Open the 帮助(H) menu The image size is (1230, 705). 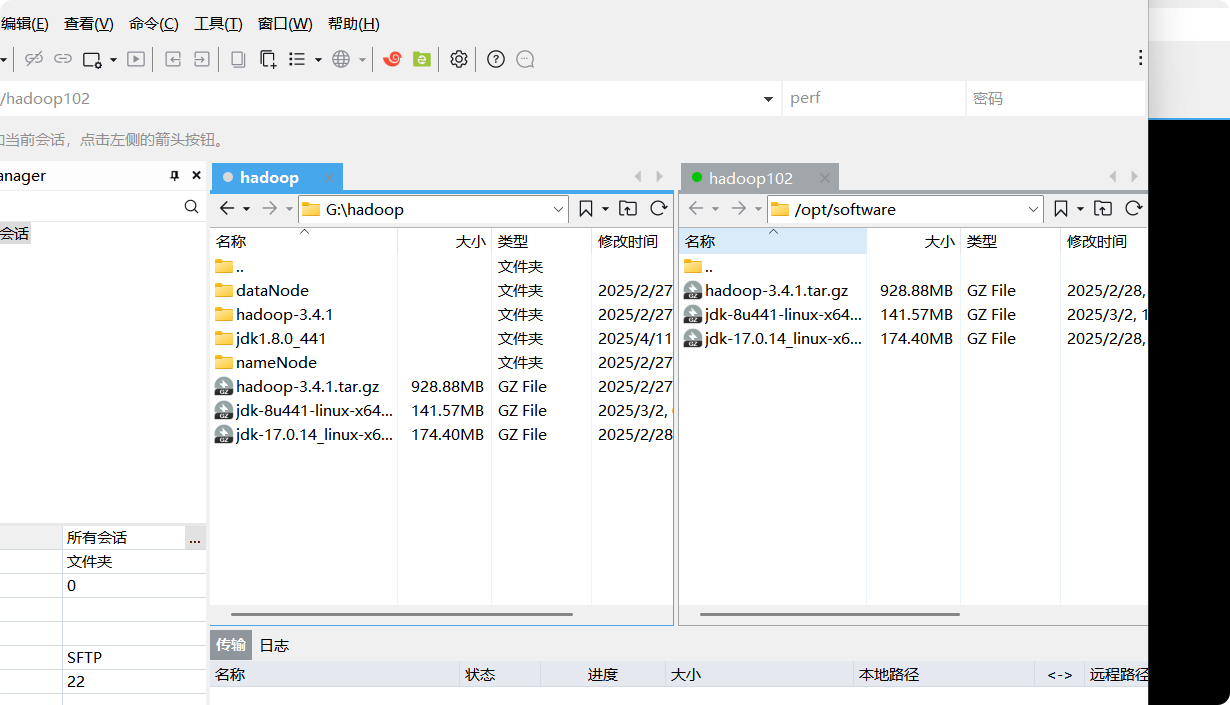(x=354, y=24)
